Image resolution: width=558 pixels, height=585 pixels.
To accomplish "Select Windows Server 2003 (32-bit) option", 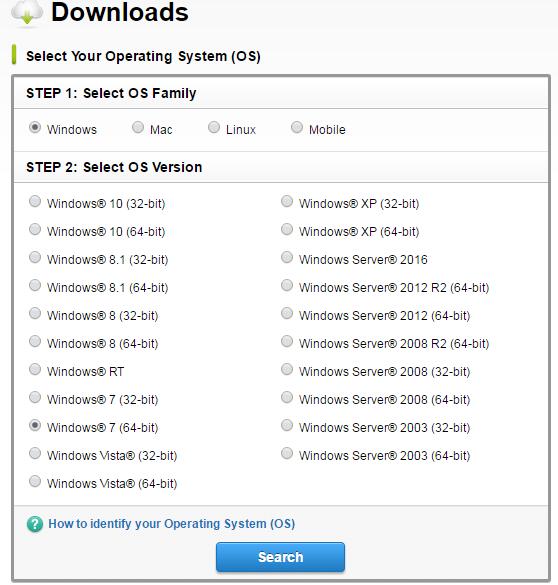I will coord(287,425).
